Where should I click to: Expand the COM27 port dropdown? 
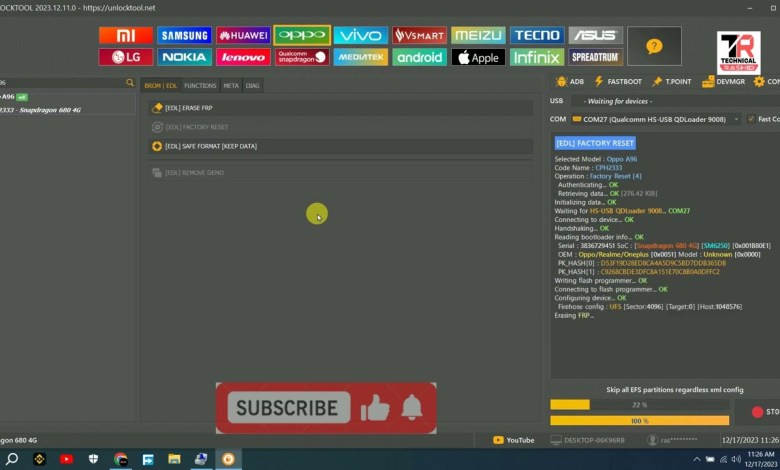(735, 119)
